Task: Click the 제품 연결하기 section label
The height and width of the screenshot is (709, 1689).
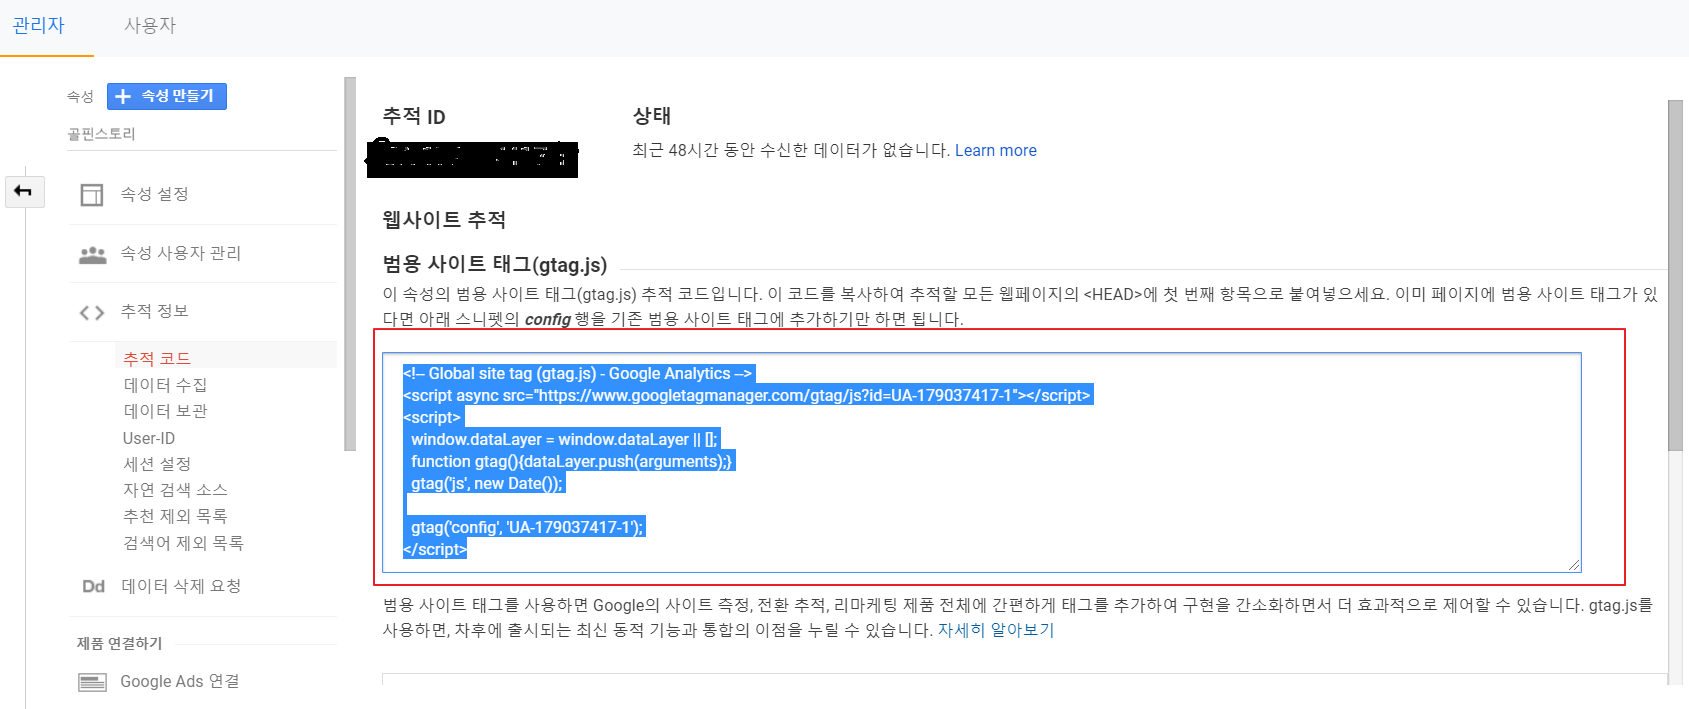Action: click(119, 643)
